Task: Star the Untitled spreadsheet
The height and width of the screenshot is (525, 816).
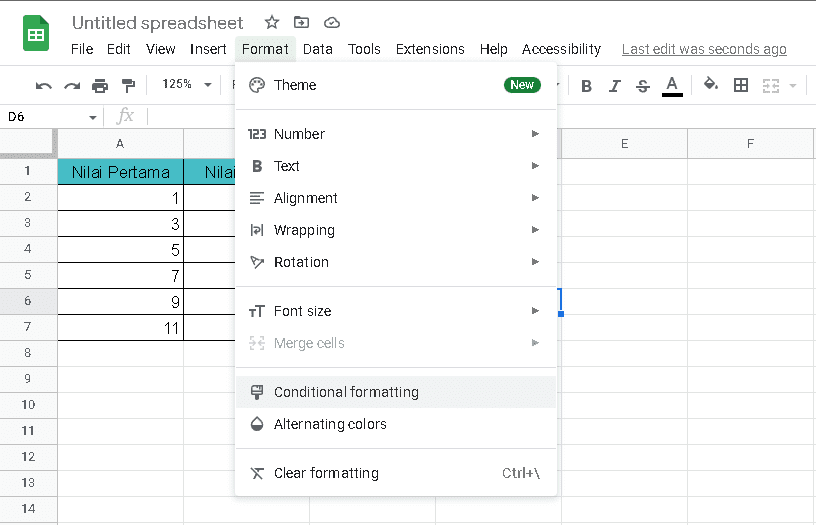Action: pyautogui.click(x=272, y=22)
